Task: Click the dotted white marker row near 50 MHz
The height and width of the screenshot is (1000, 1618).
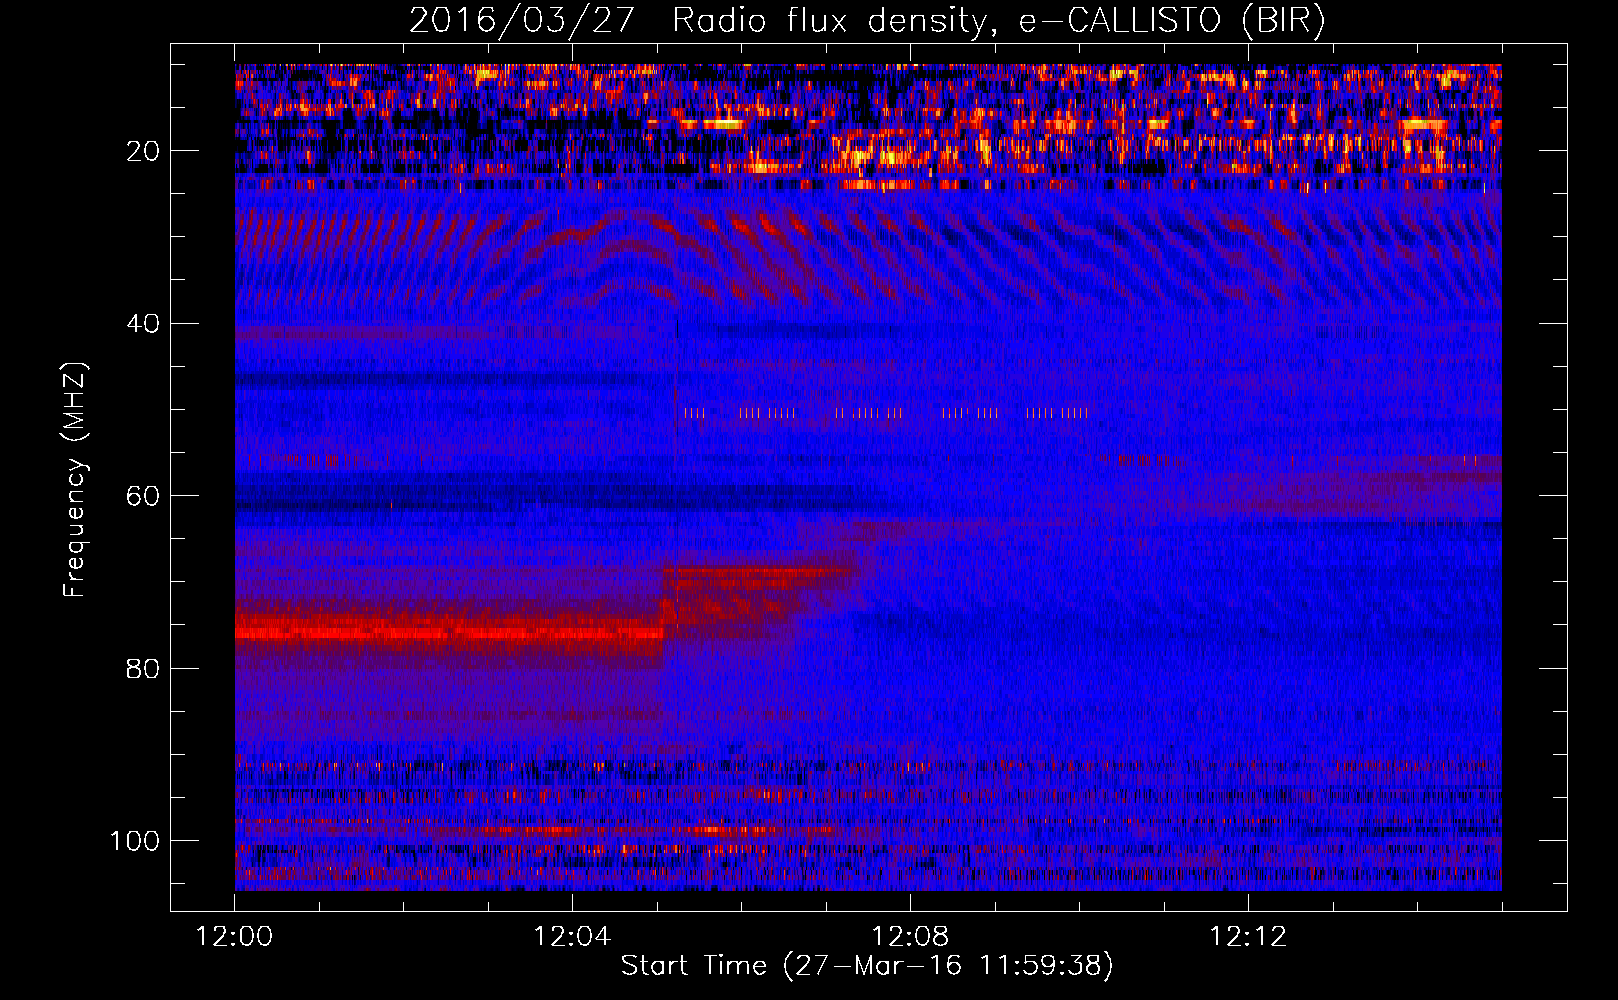Action: coord(885,412)
